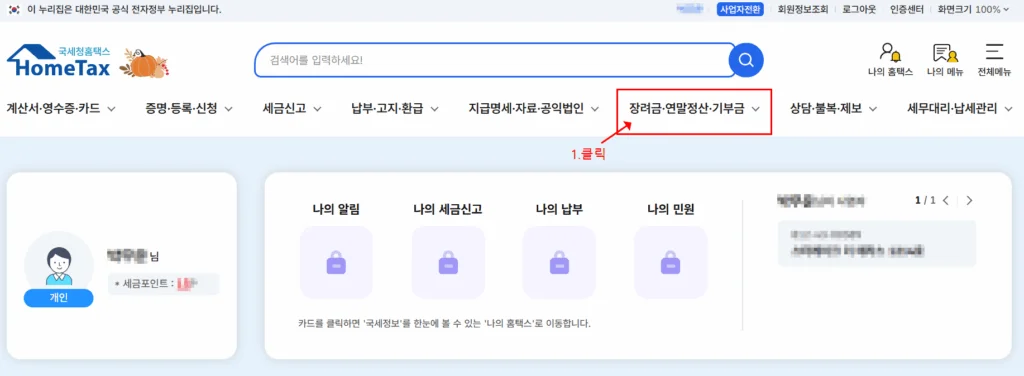Click 나의 세금신고 heading
This screenshot has height=376, width=1024.
(x=448, y=210)
